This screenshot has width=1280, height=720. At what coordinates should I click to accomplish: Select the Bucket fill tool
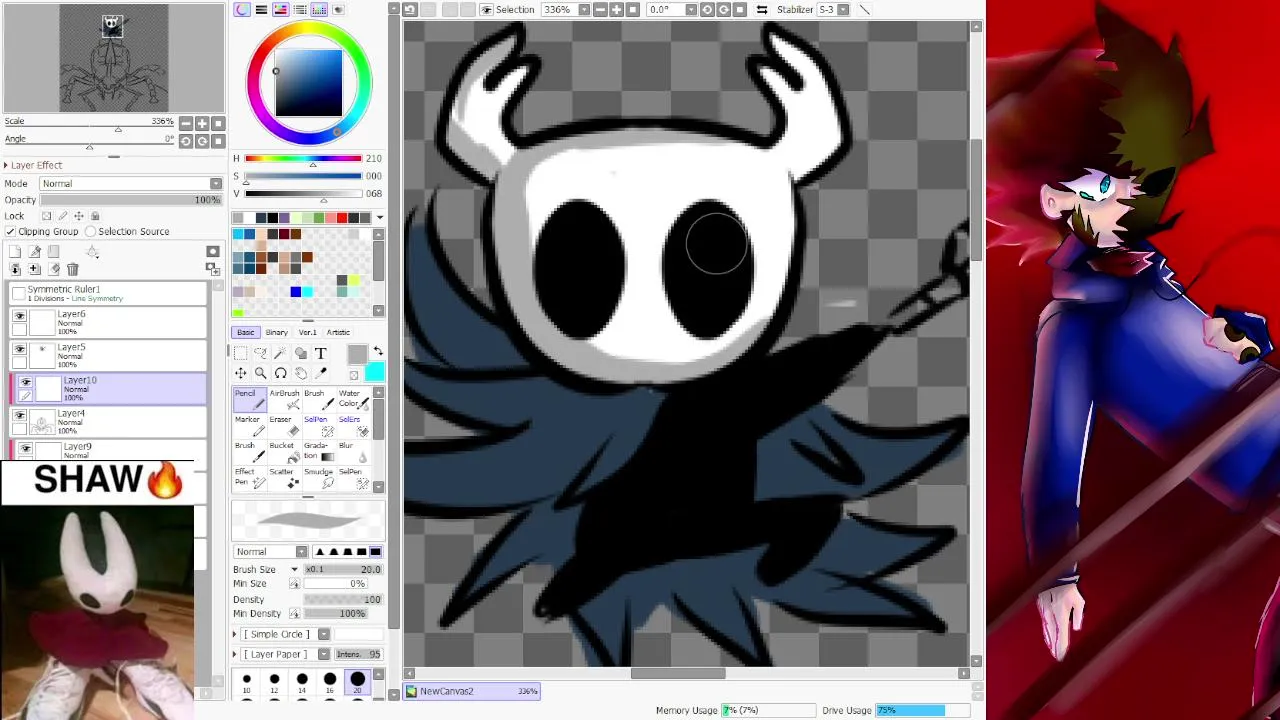[284, 451]
